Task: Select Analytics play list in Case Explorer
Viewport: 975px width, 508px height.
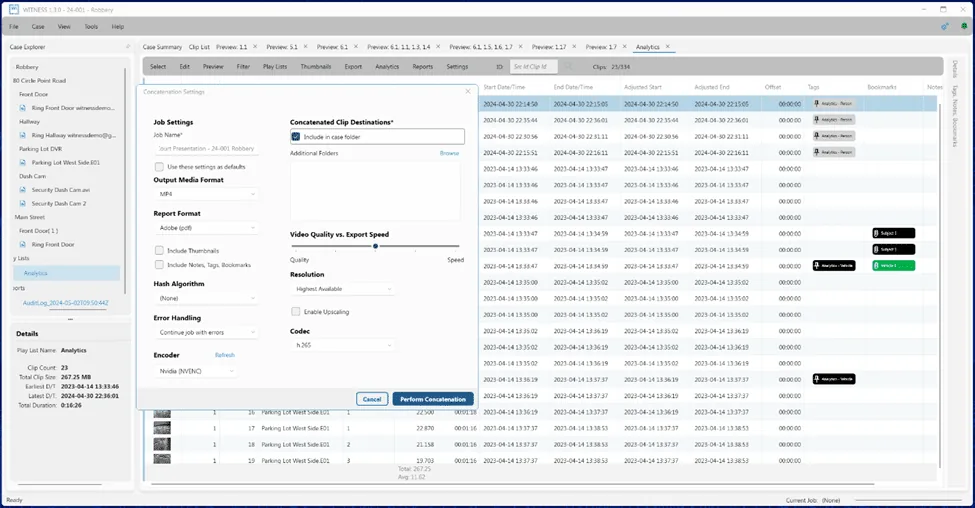Action: tap(67, 273)
